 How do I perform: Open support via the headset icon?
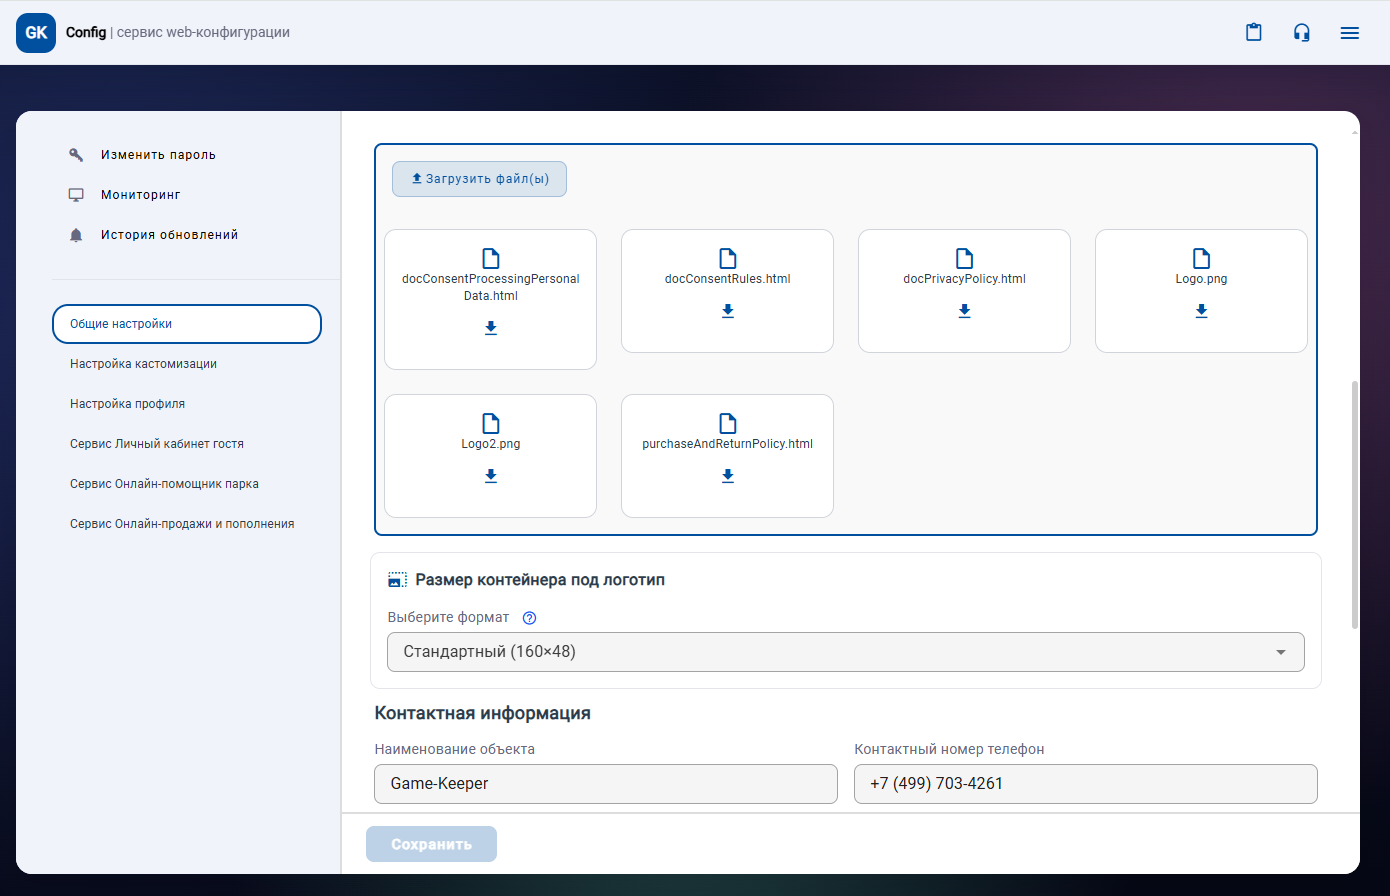pos(1301,32)
